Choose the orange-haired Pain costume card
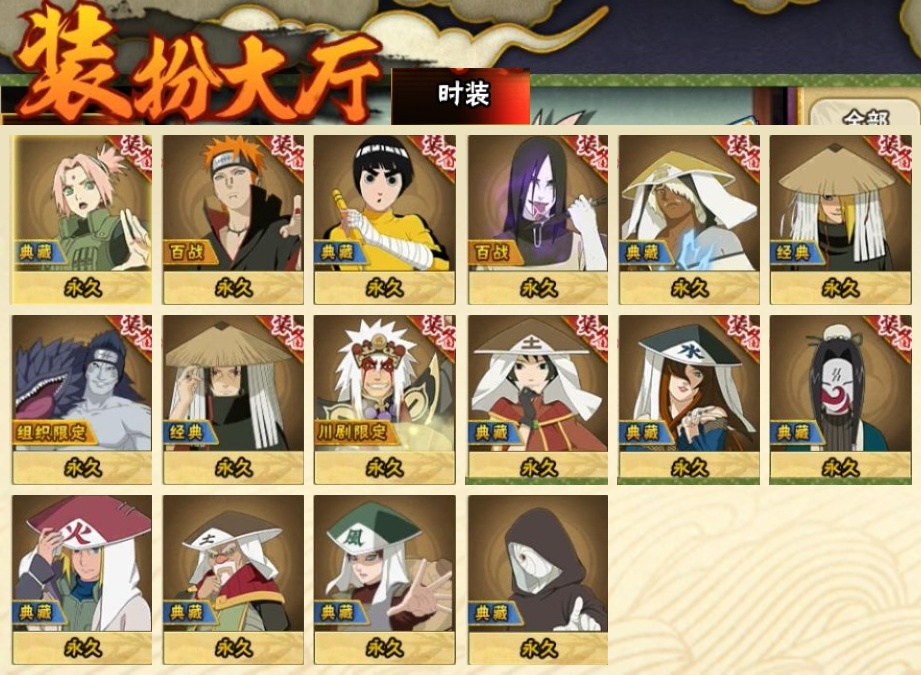 point(233,219)
